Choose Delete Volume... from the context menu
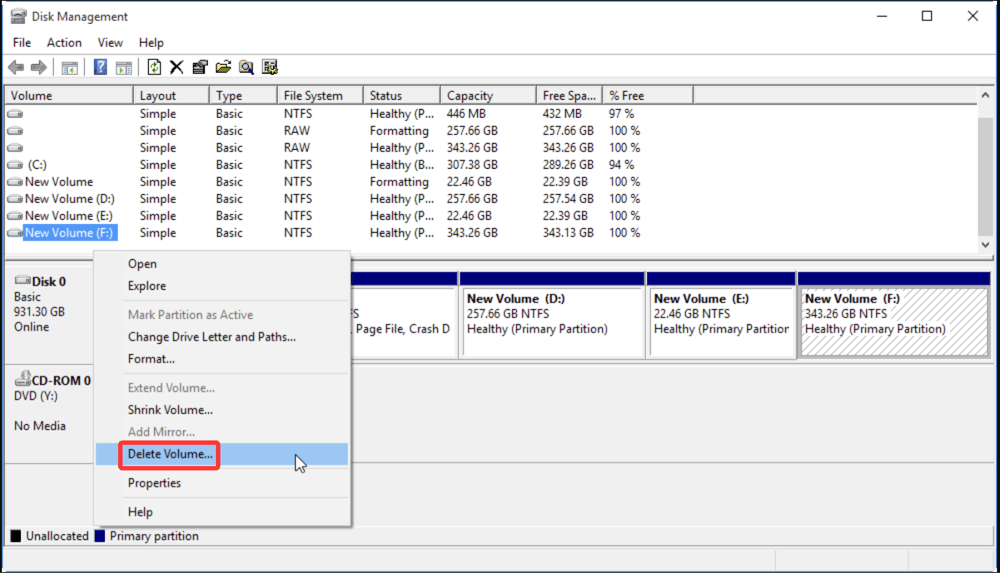 (x=222, y=454)
